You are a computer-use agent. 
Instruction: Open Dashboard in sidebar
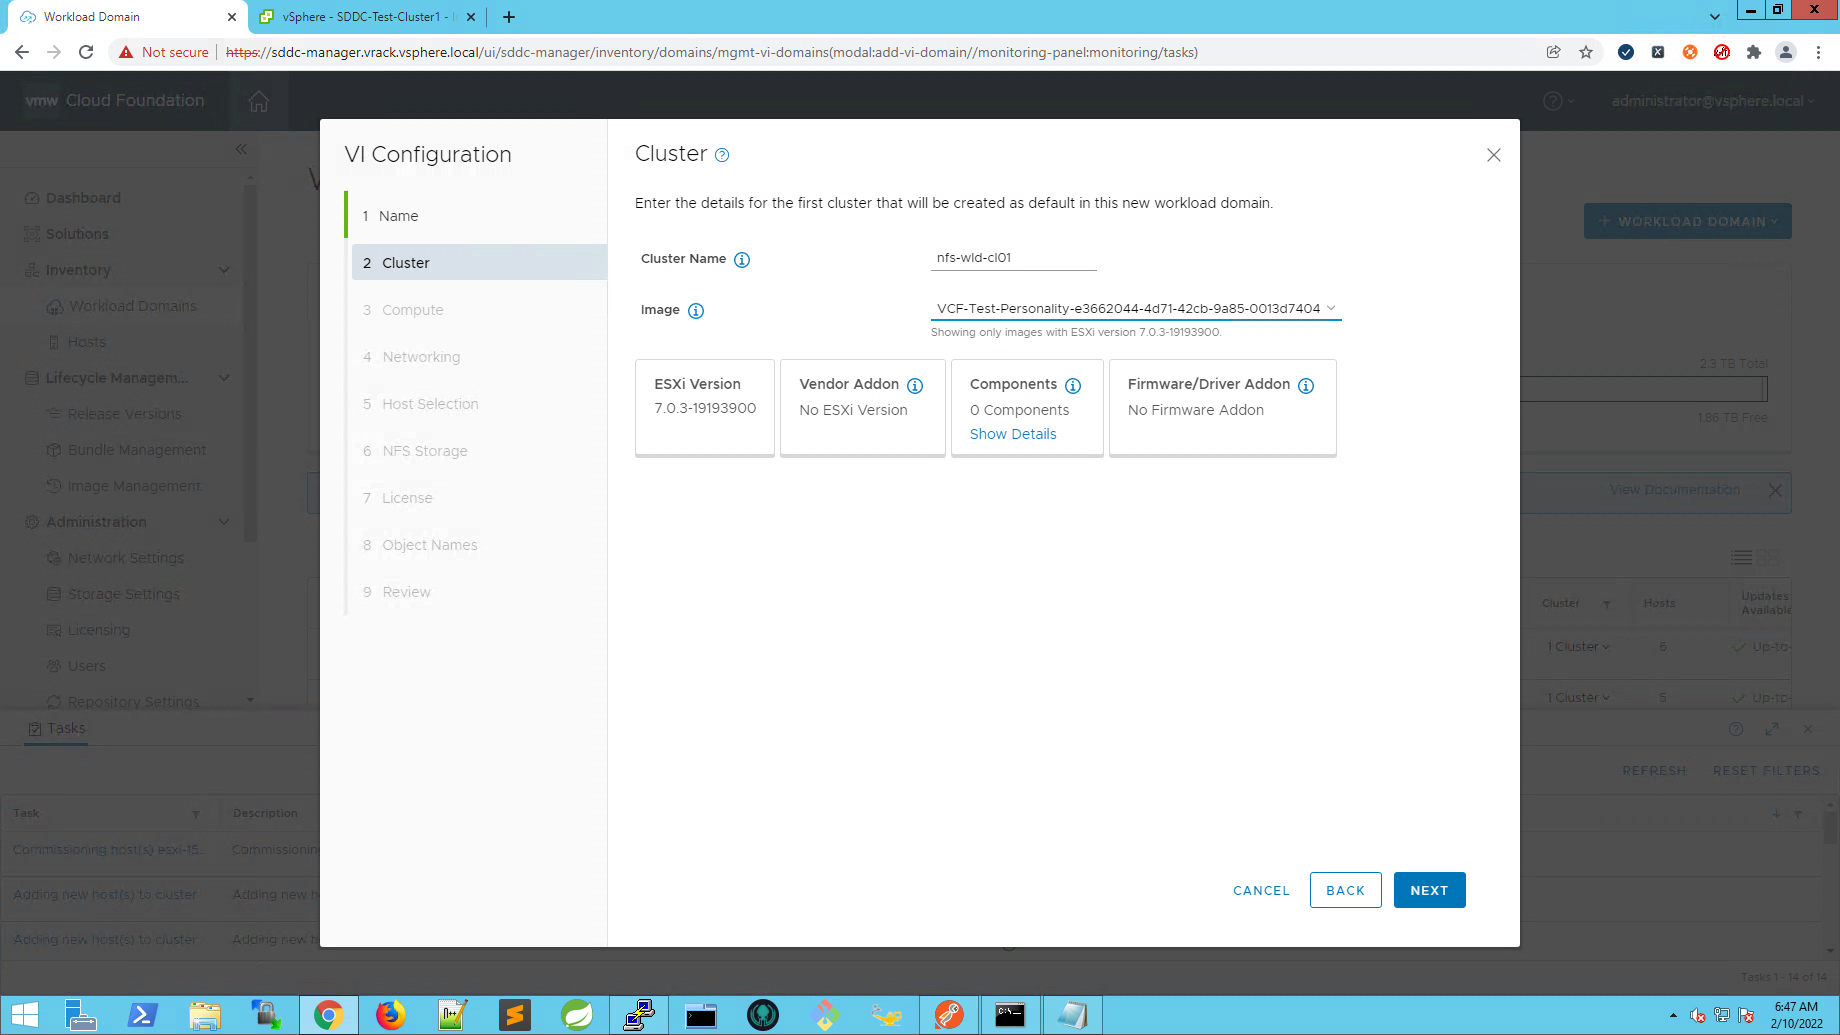tap(83, 198)
